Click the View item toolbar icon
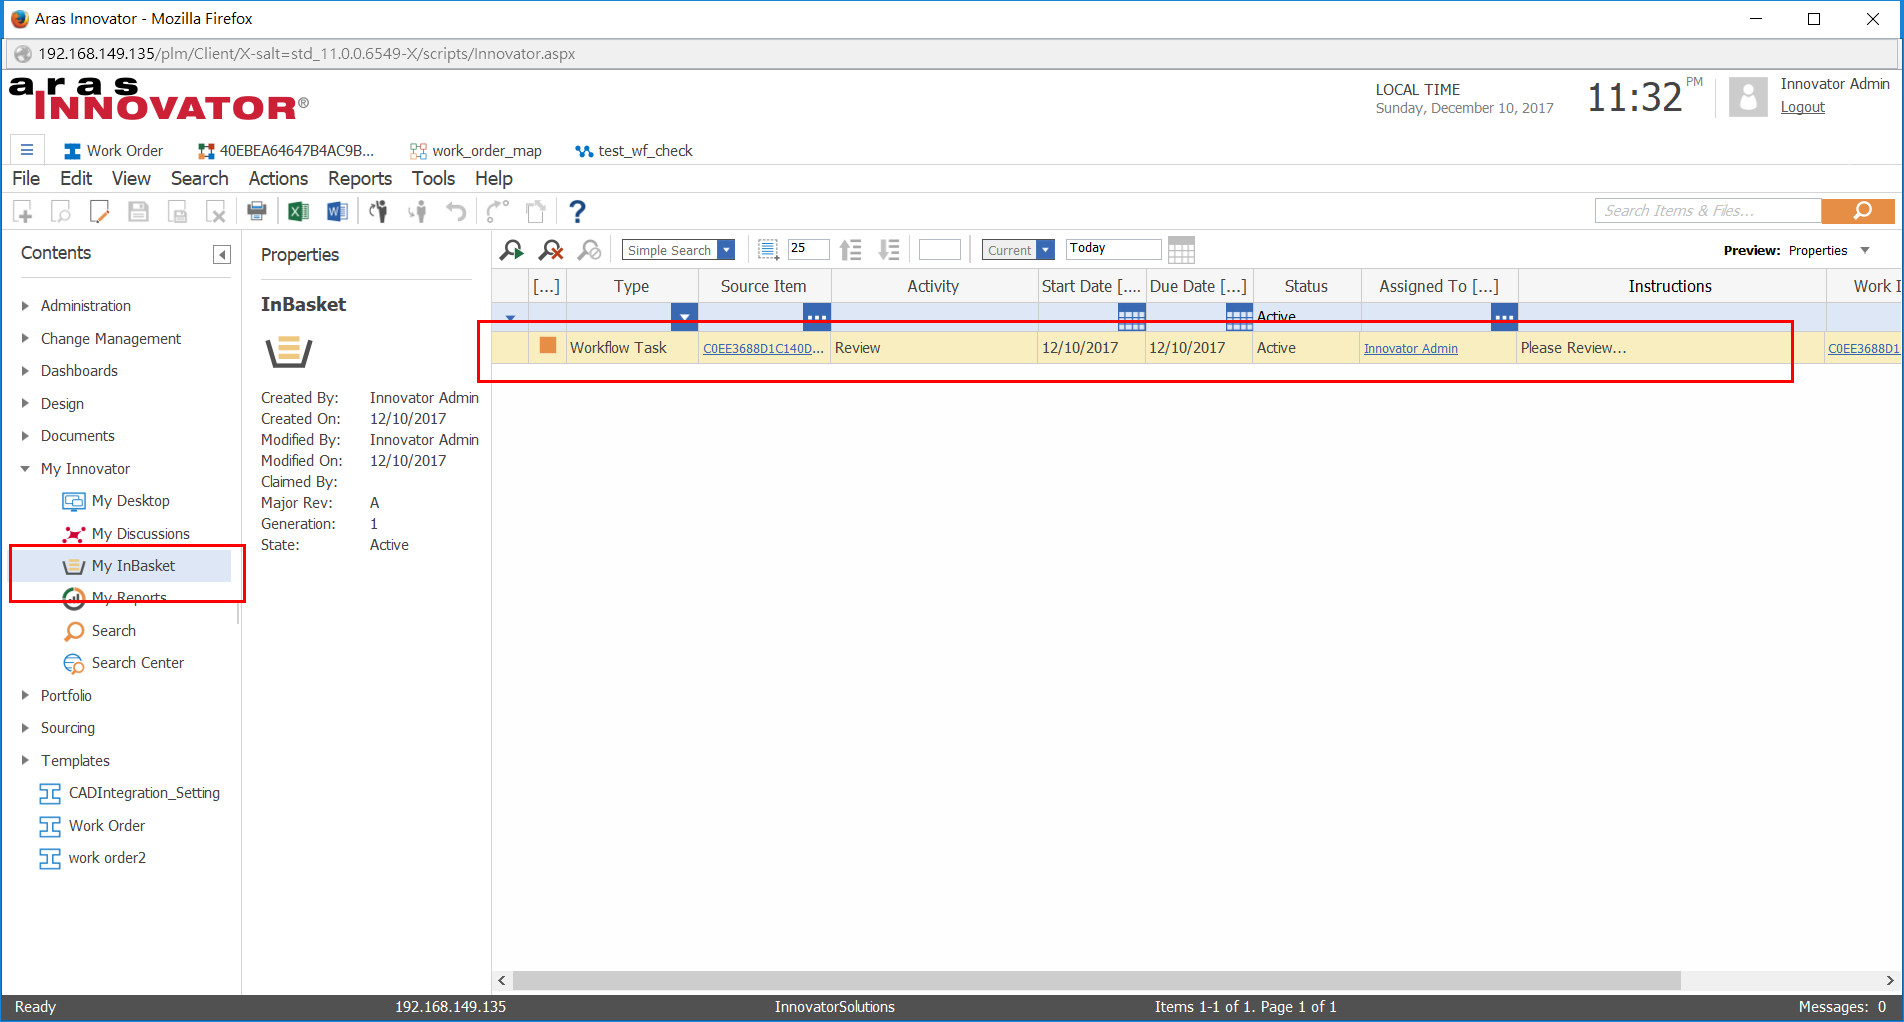 pos(61,211)
